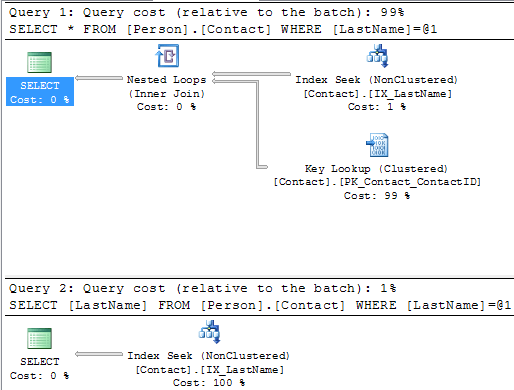
Task: Click the Nested Loops operator icon
Action: coord(167,56)
